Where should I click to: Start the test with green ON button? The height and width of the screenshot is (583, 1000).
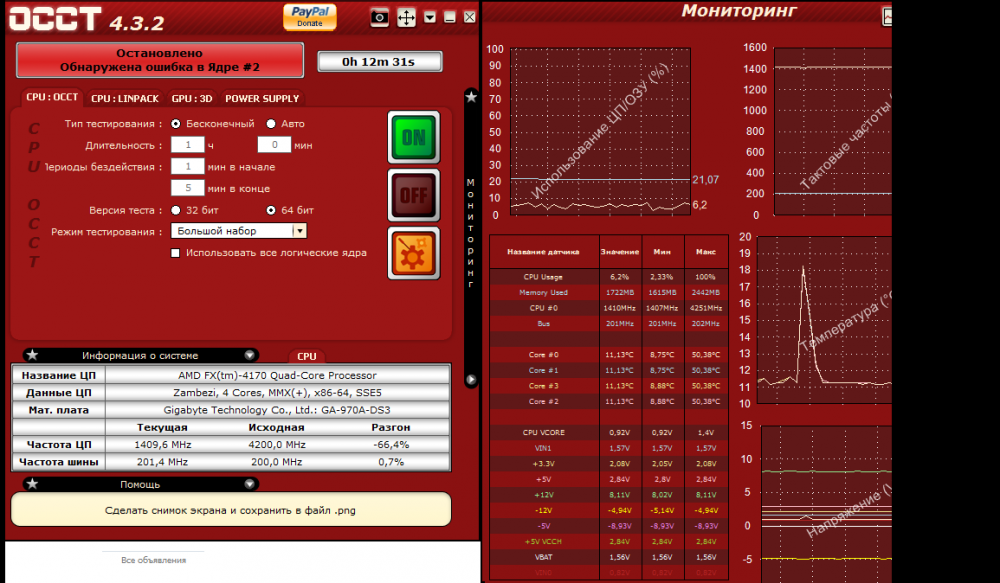click(414, 137)
